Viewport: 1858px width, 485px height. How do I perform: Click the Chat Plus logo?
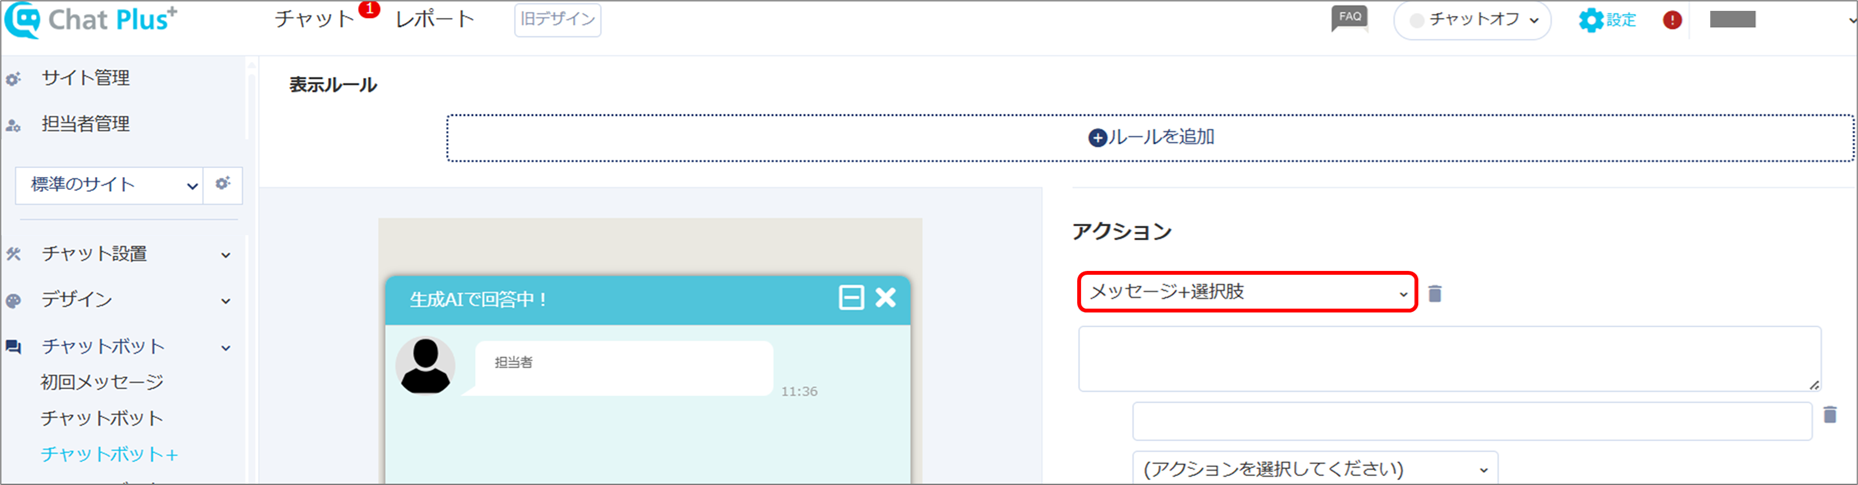coord(92,20)
